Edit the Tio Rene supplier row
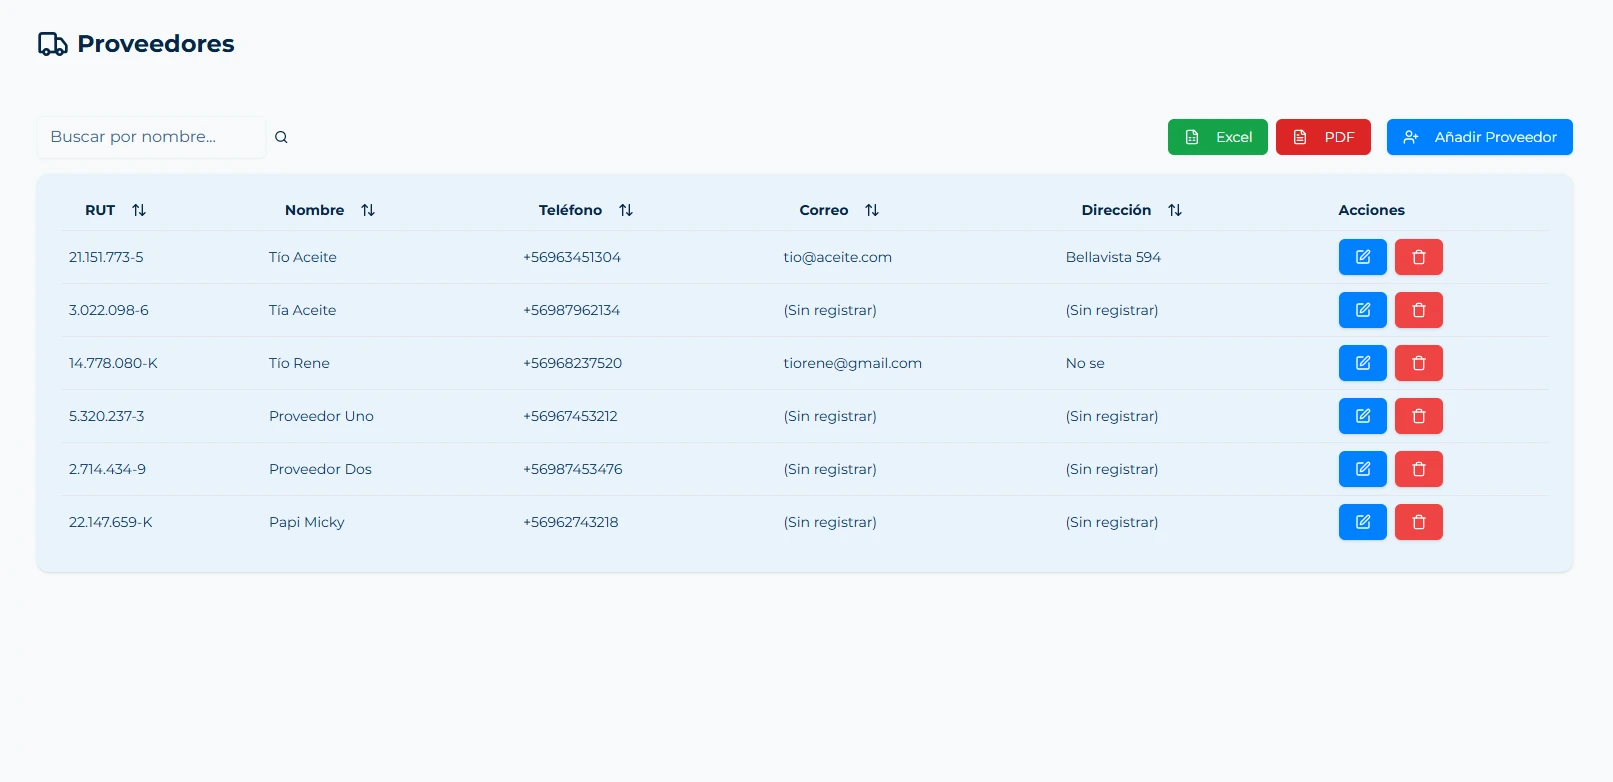This screenshot has height=782, width=1613. click(1362, 363)
